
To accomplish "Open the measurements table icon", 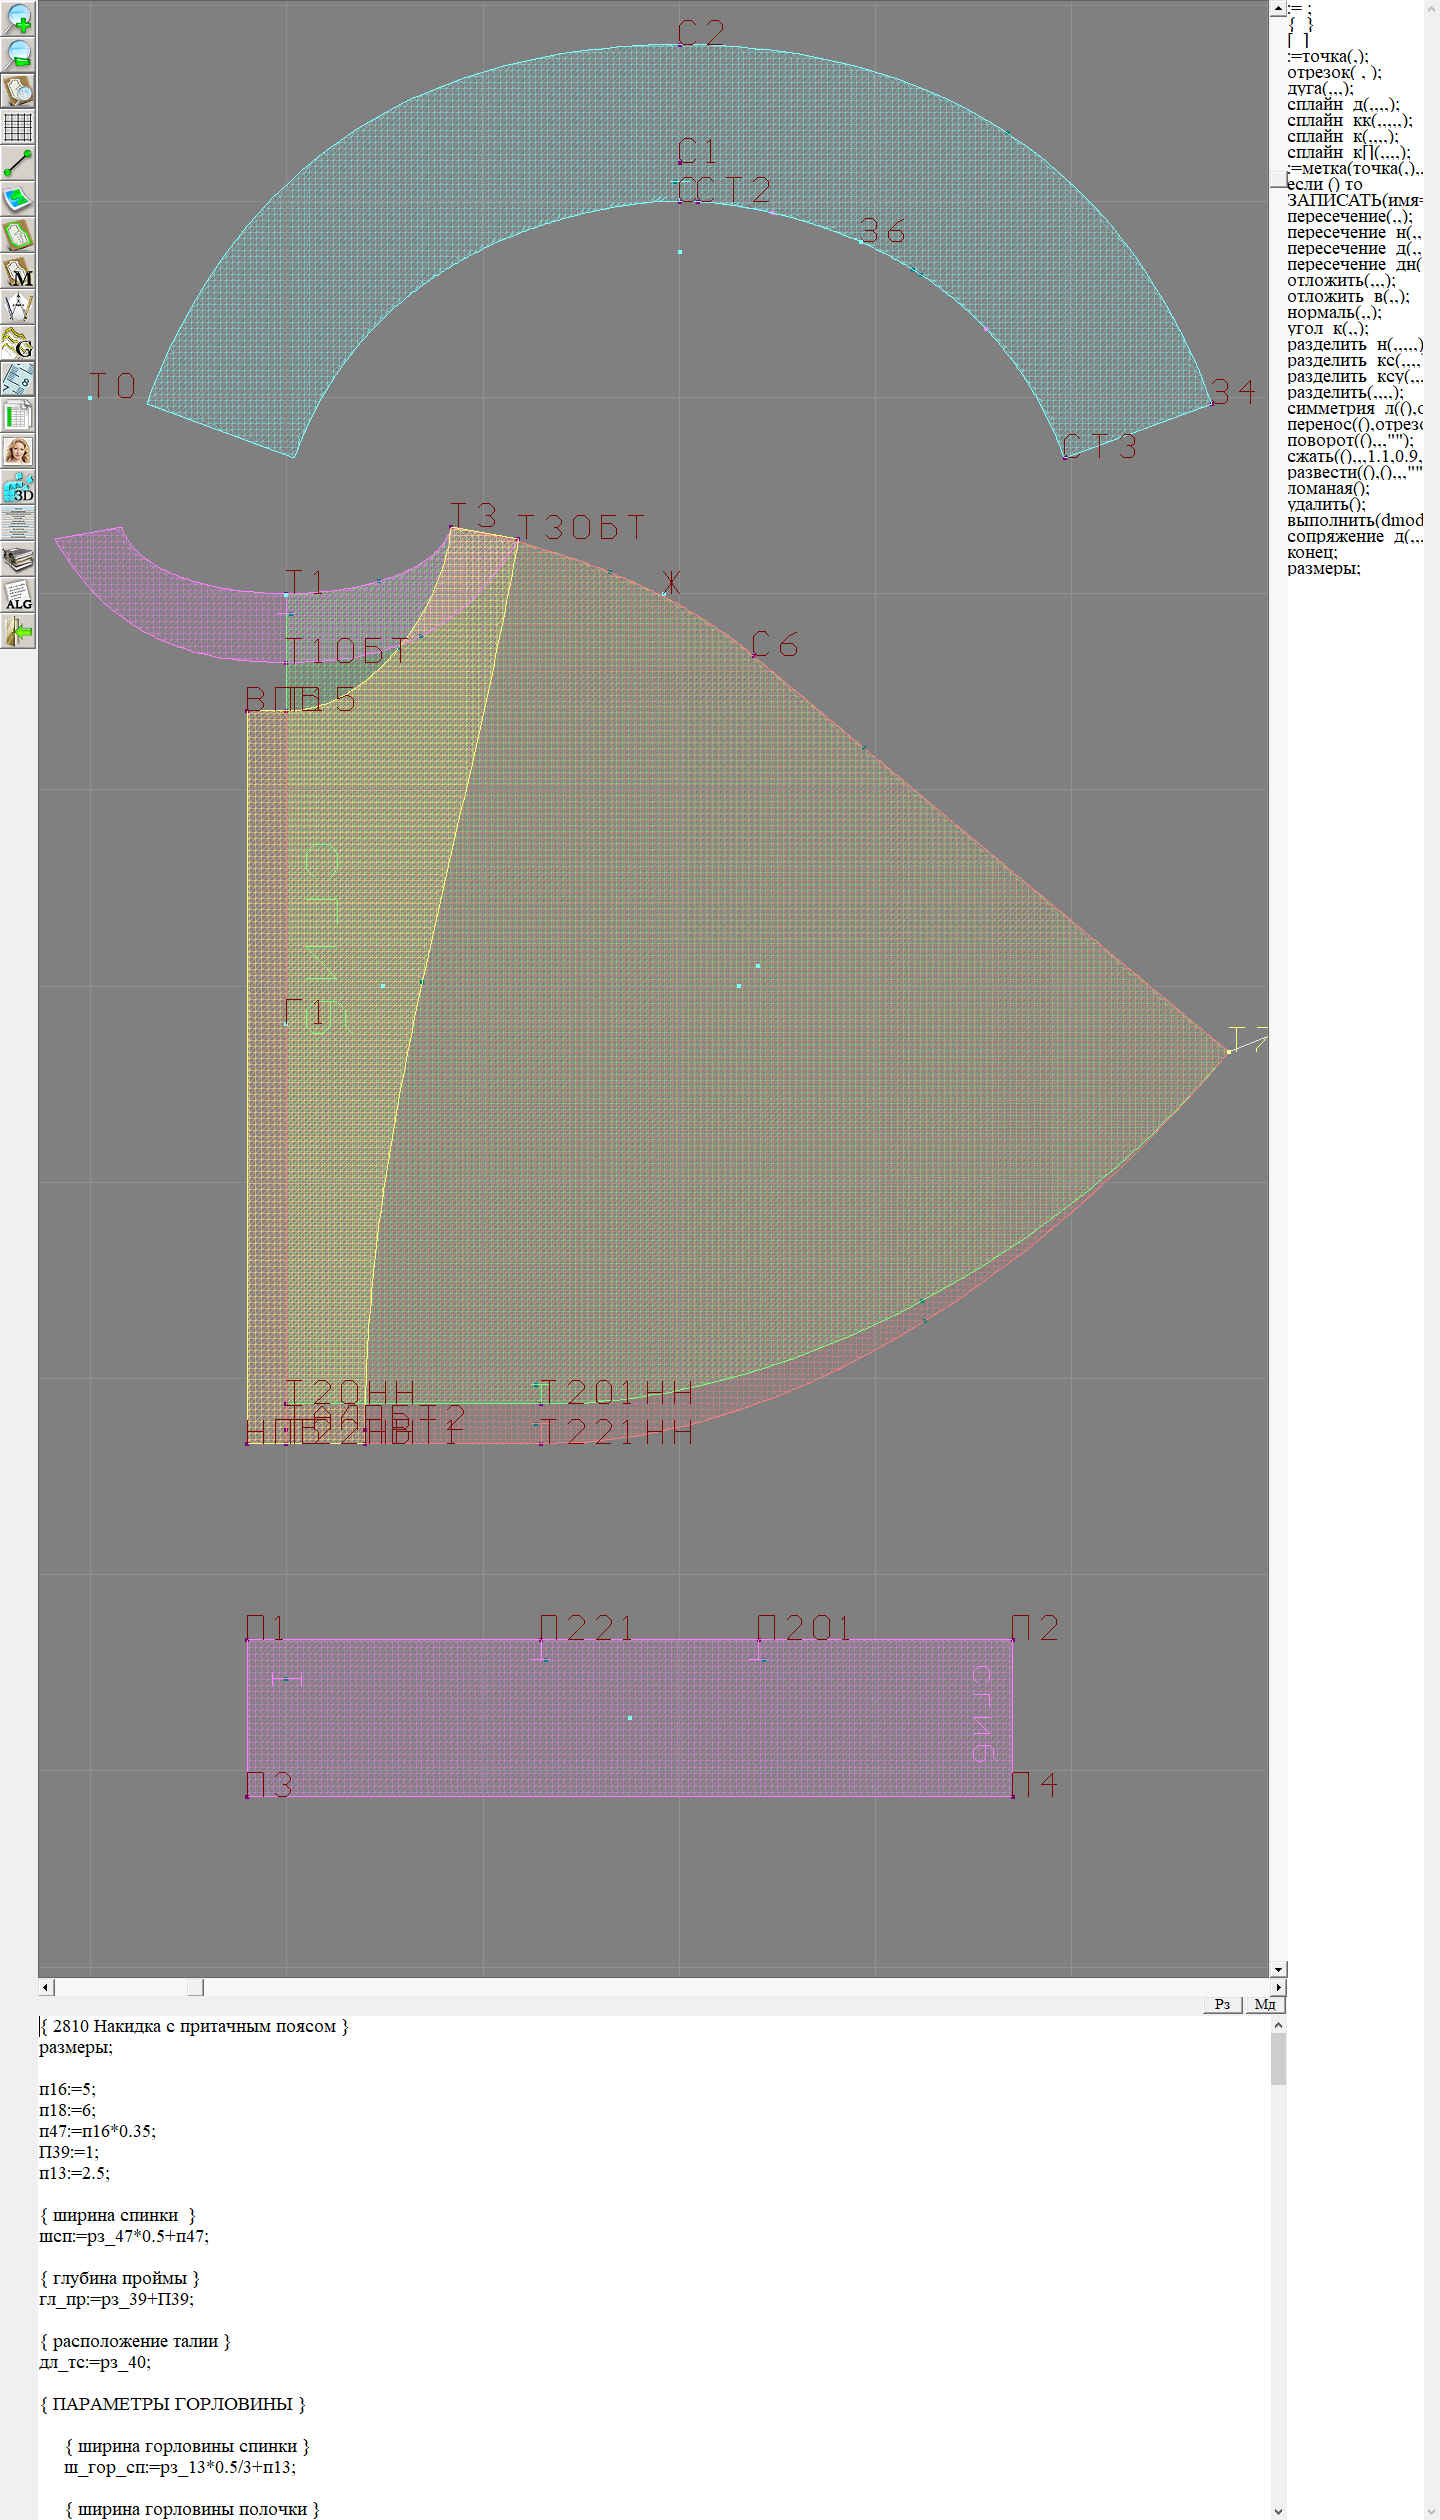I will coord(18,415).
